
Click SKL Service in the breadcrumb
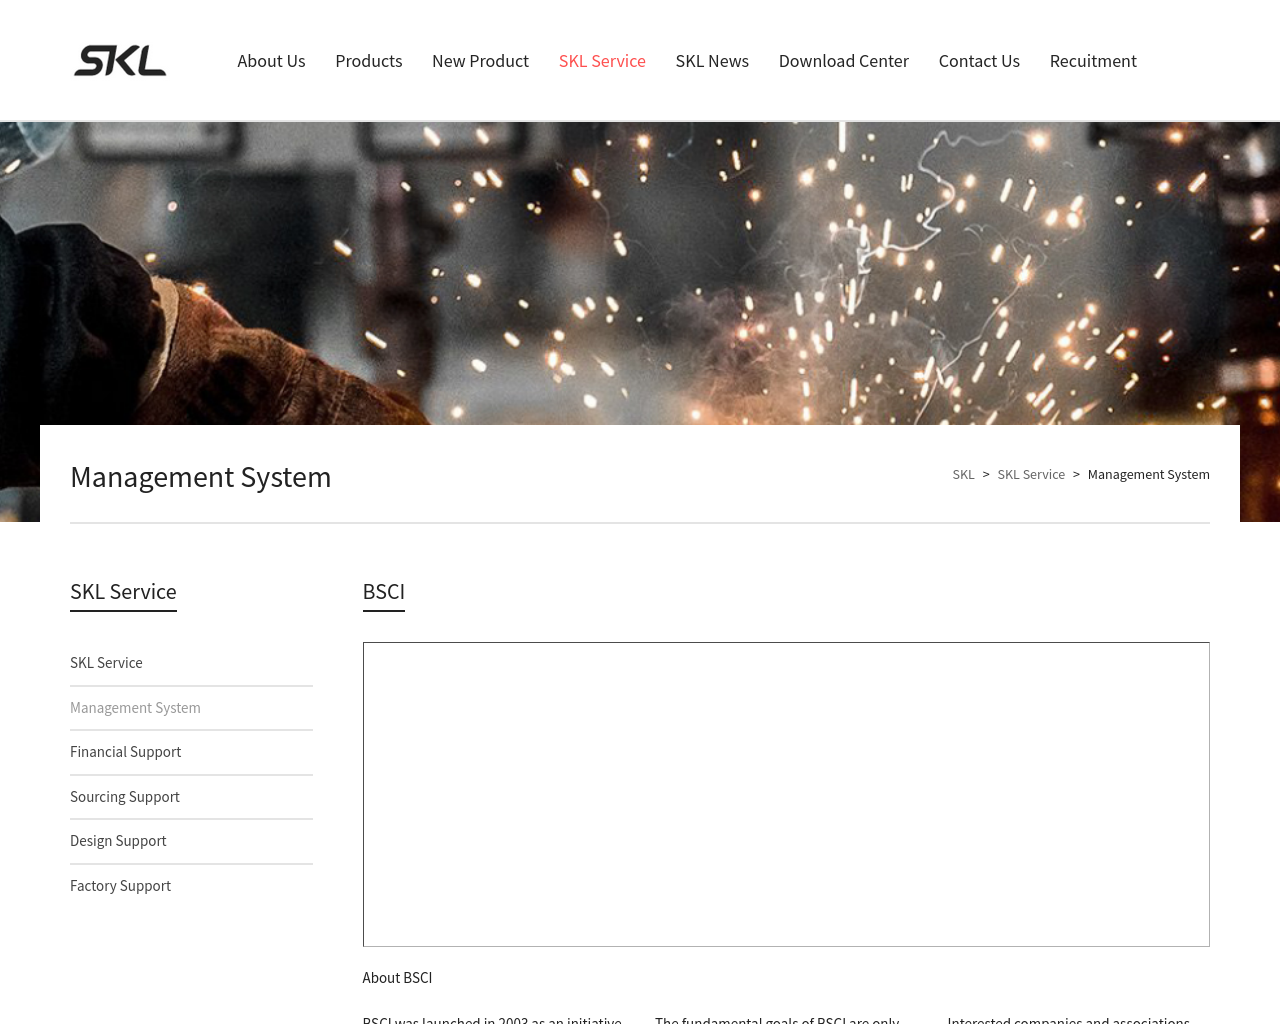click(1031, 474)
